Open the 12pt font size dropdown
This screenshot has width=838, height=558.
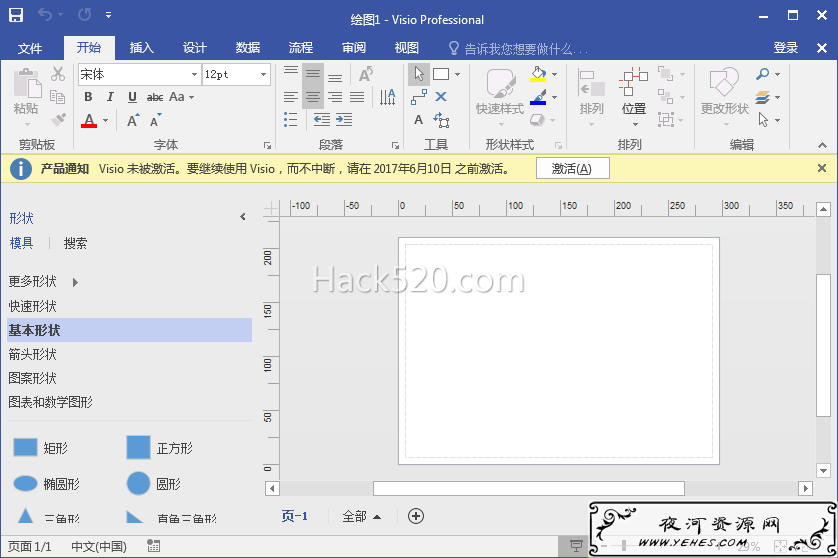tap(263, 74)
